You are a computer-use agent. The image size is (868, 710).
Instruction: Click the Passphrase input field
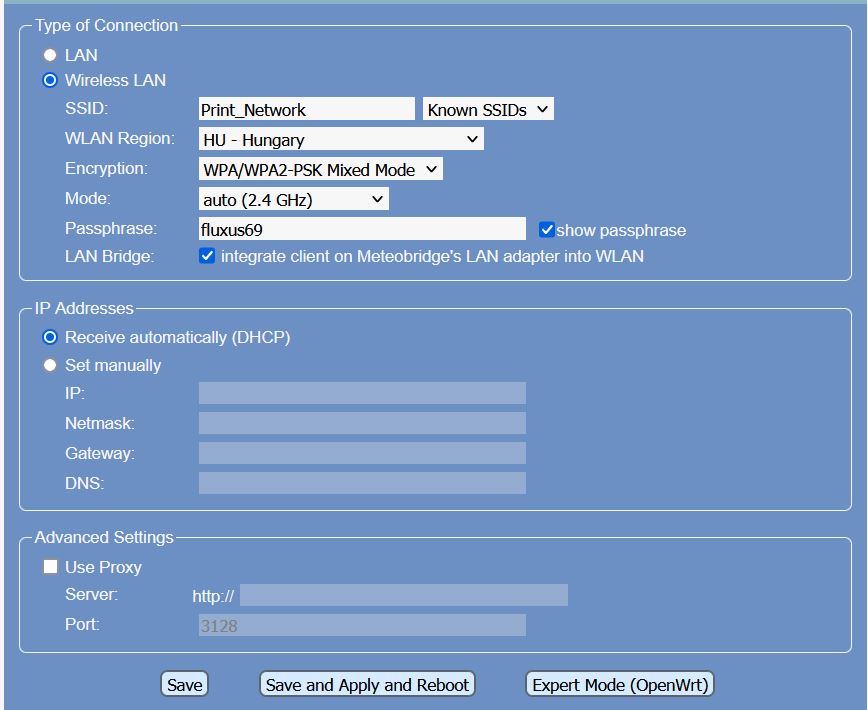click(362, 229)
